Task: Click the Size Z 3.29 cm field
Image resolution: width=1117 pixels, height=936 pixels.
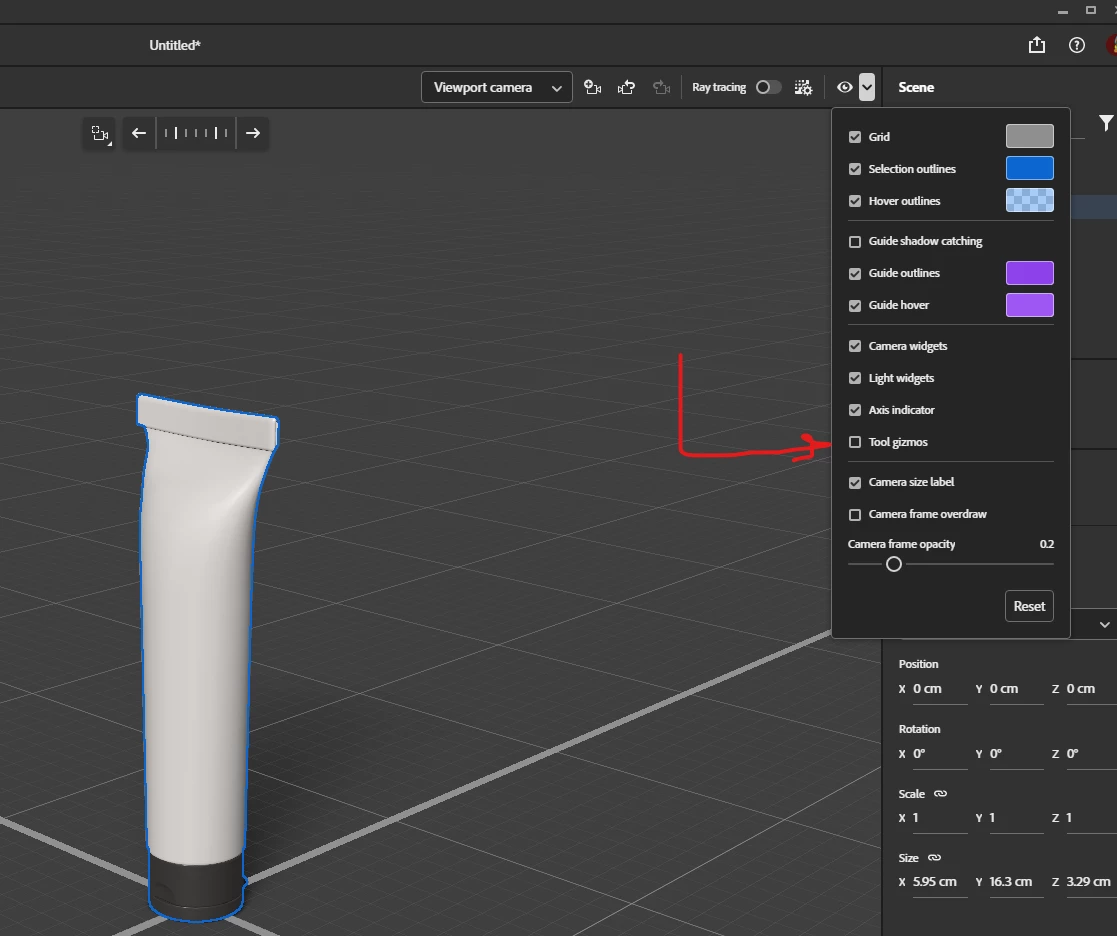Action: point(1090,882)
